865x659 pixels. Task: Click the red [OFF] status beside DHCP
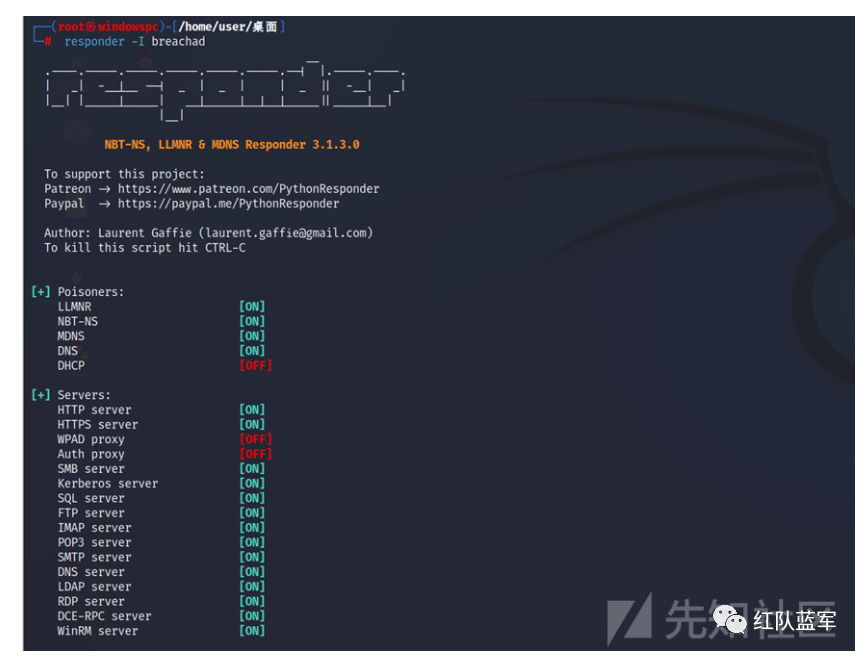tap(255, 366)
